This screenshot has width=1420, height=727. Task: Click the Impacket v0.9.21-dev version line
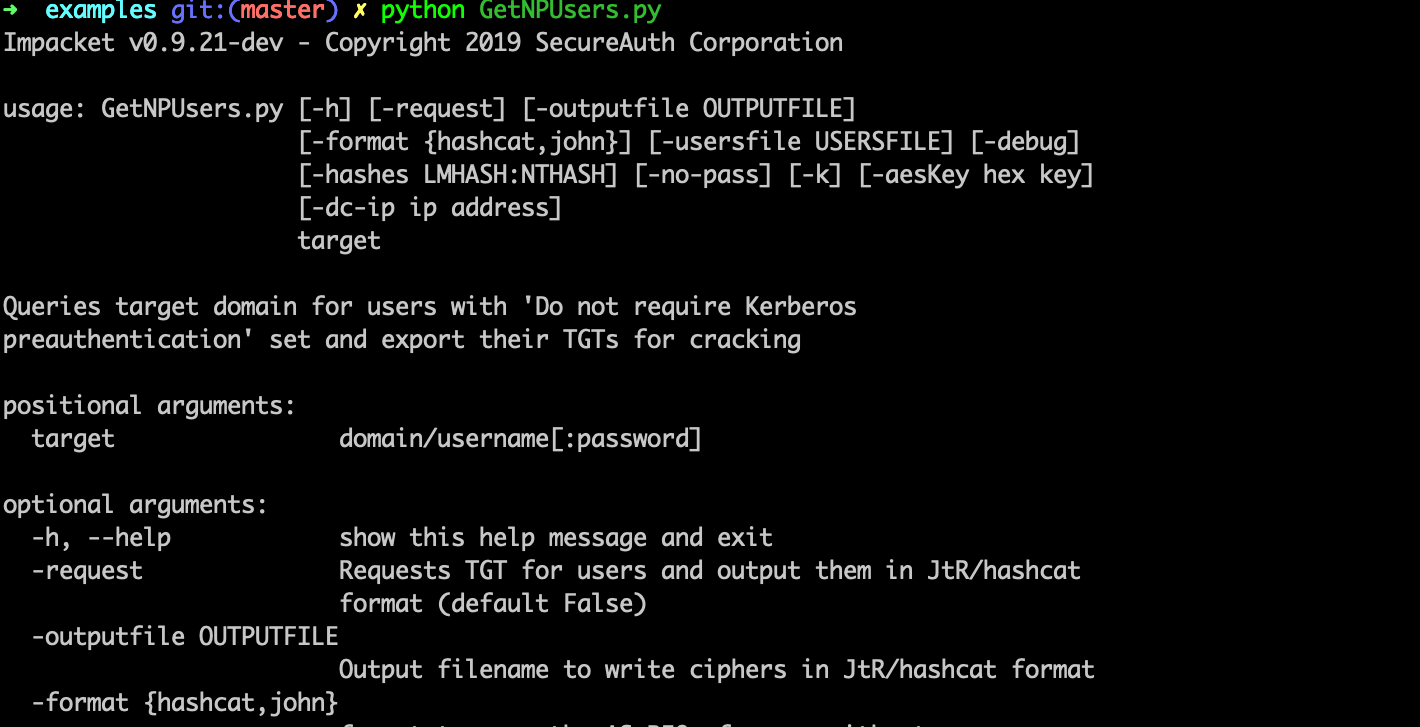pos(423,43)
